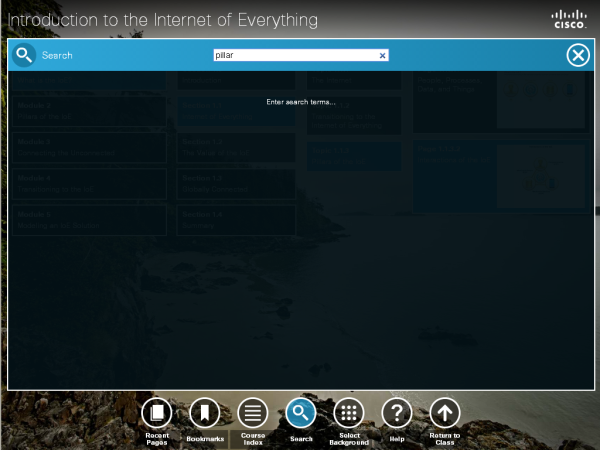
Task: Click the 'Search' label in the panel header
Action: tap(57, 56)
